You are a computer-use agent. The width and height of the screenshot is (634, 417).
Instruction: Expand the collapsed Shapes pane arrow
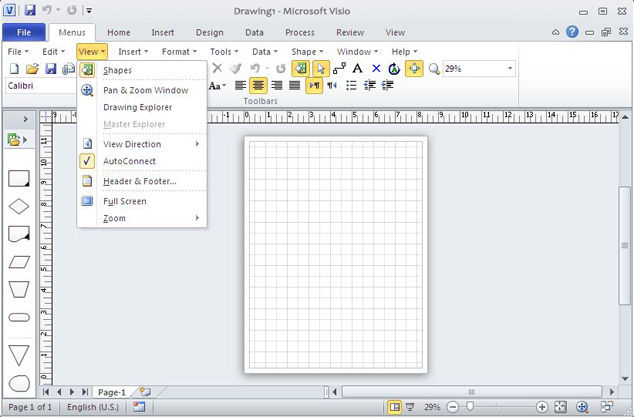[x=25, y=119]
